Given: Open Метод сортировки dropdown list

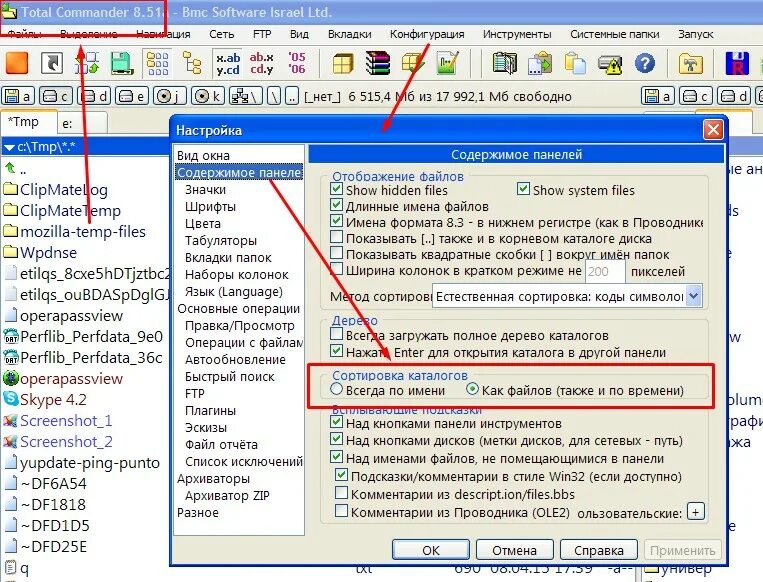Looking at the screenshot, I should pyautogui.click(x=694, y=296).
